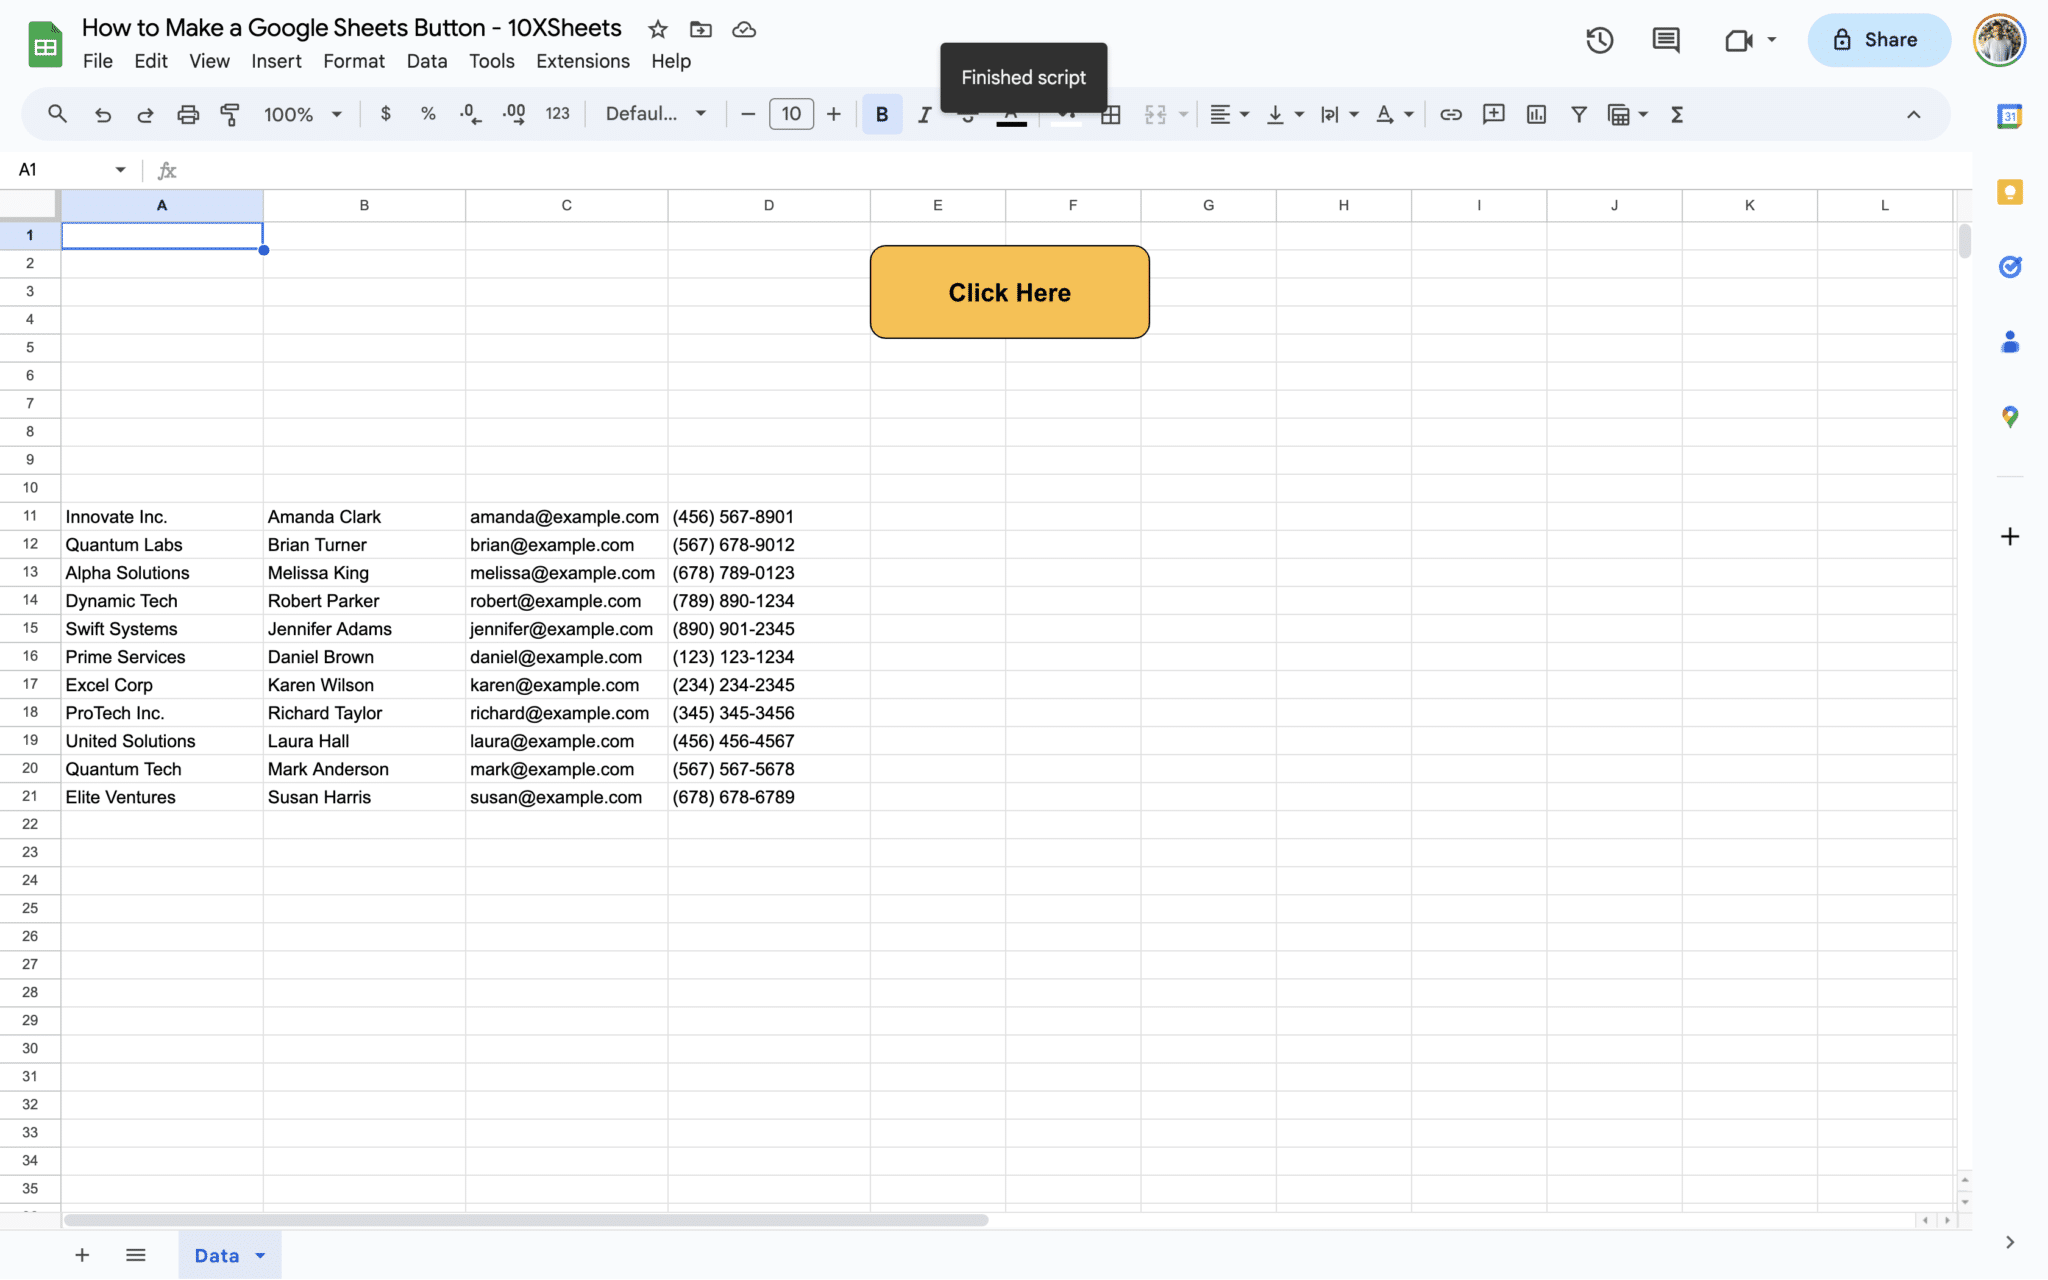Open Google Keep in side panel
The width and height of the screenshot is (2048, 1280).
tap(2009, 192)
